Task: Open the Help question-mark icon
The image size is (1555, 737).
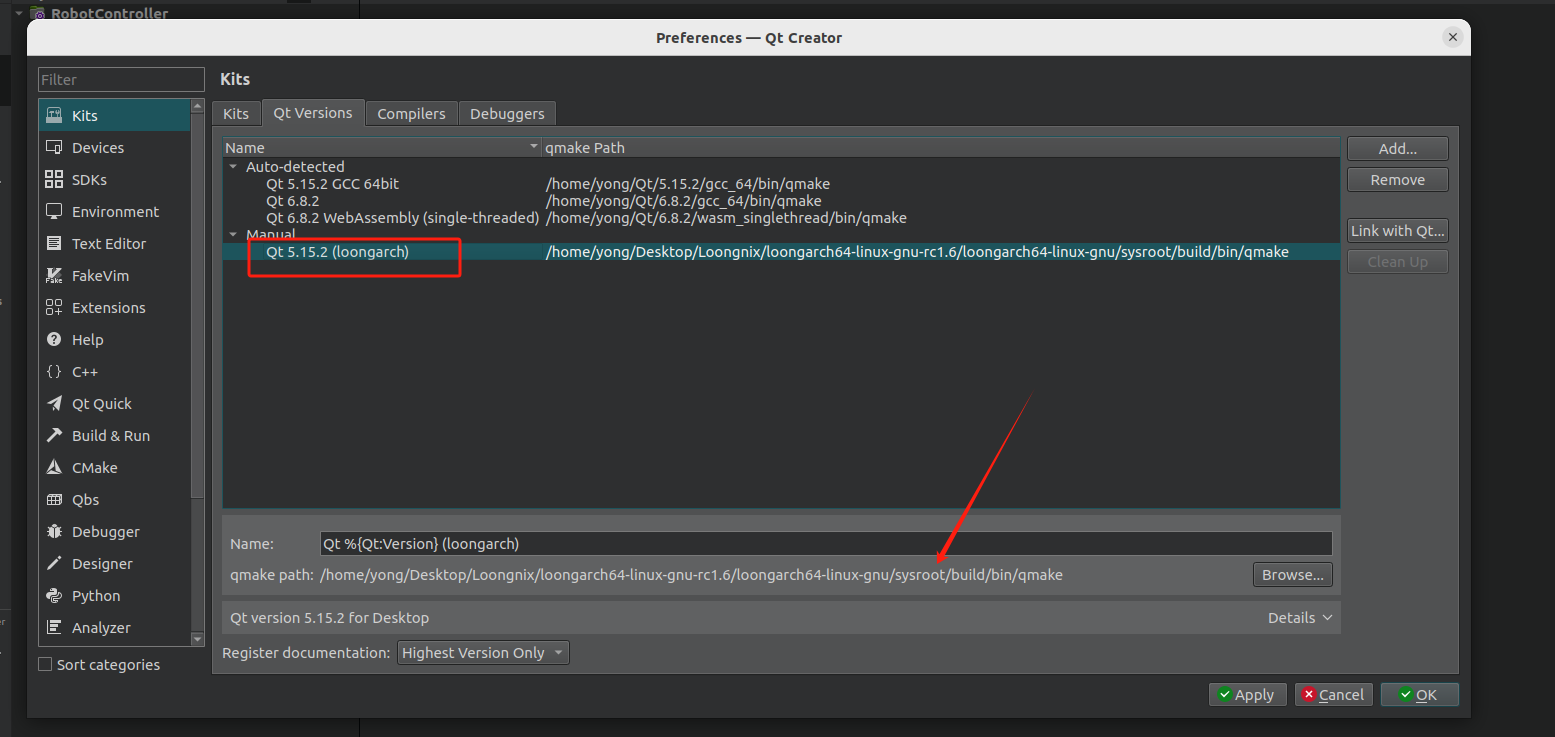Action: tap(54, 339)
